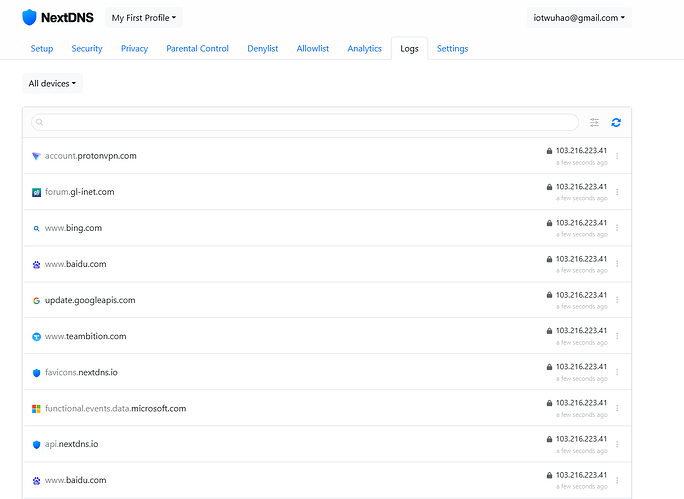Viewport: 684px width, 499px height.
Task: Click the favicons.nextdns.io shield icon
Action: tap(36, 373)
